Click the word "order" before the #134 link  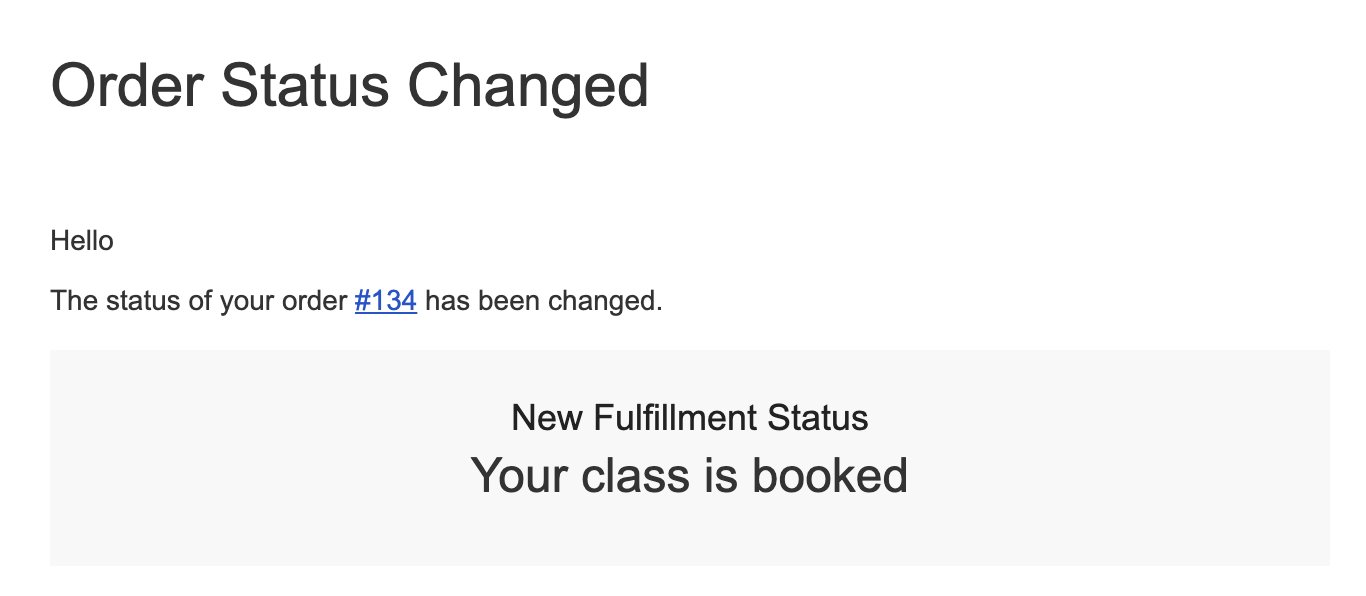316,300
